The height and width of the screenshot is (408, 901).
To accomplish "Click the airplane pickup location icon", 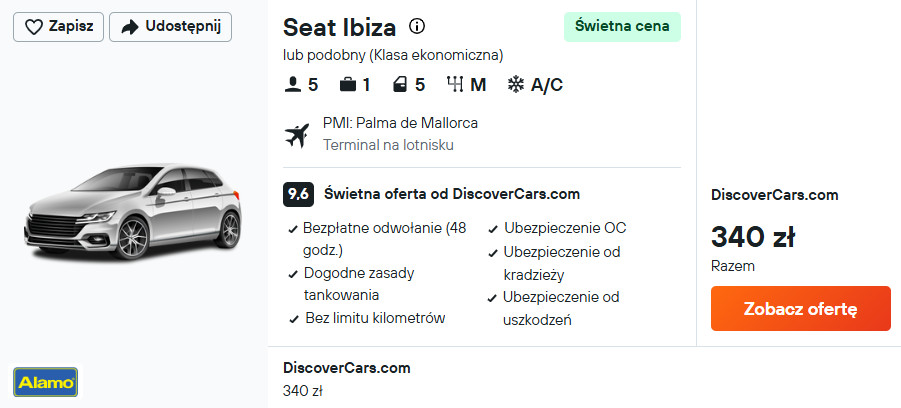I will click(x=297, y=134).
